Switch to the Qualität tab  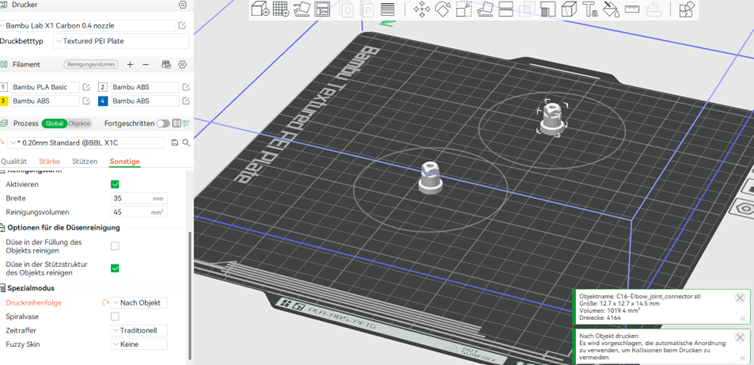[x=13, y=162]
